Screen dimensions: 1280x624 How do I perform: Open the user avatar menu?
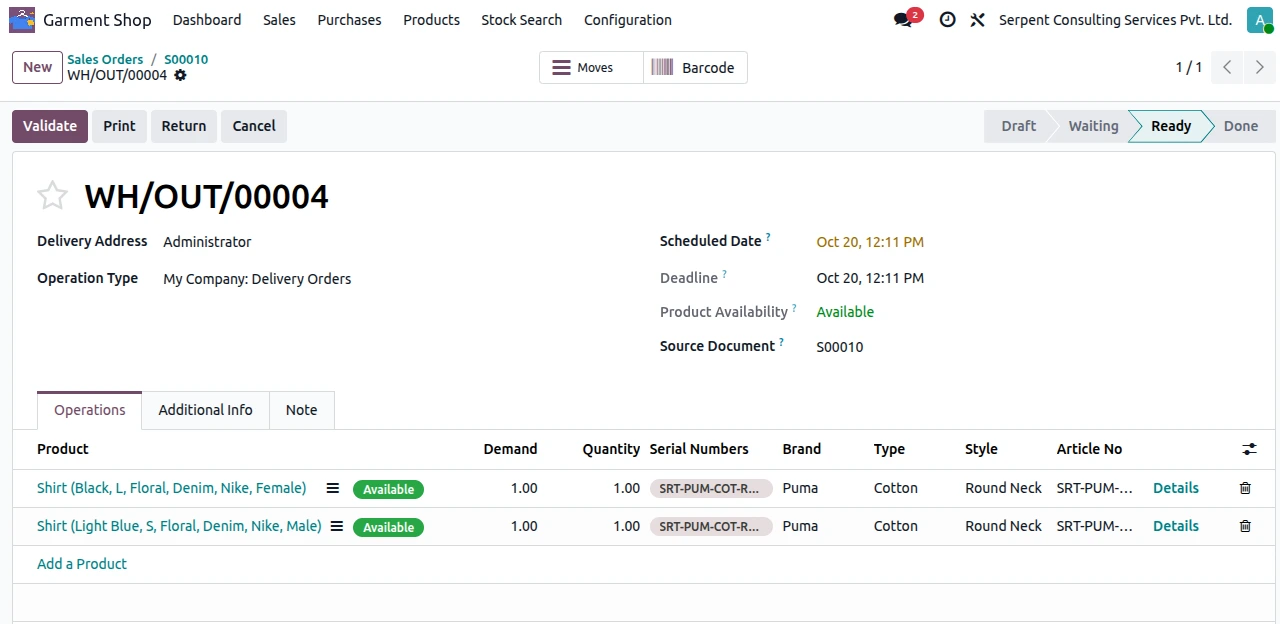1259,20
